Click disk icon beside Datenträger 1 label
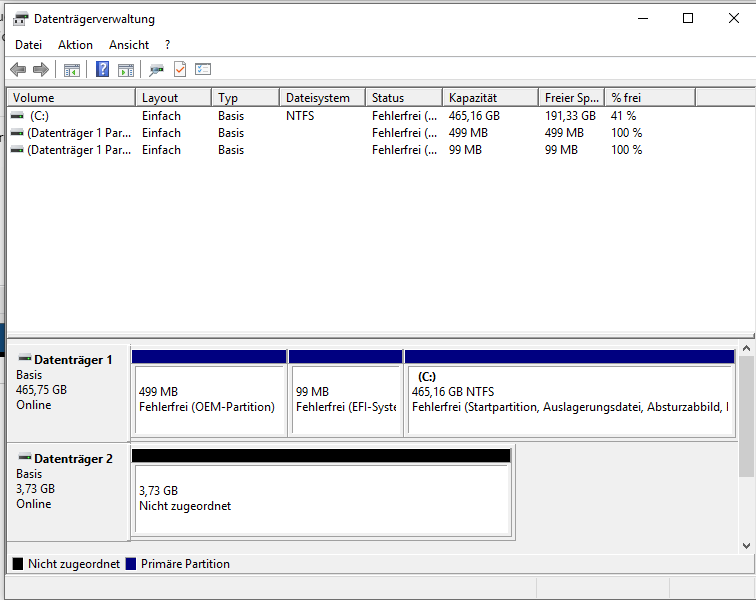The width and height of the screenshot is (756, 600). click(25, 358)
